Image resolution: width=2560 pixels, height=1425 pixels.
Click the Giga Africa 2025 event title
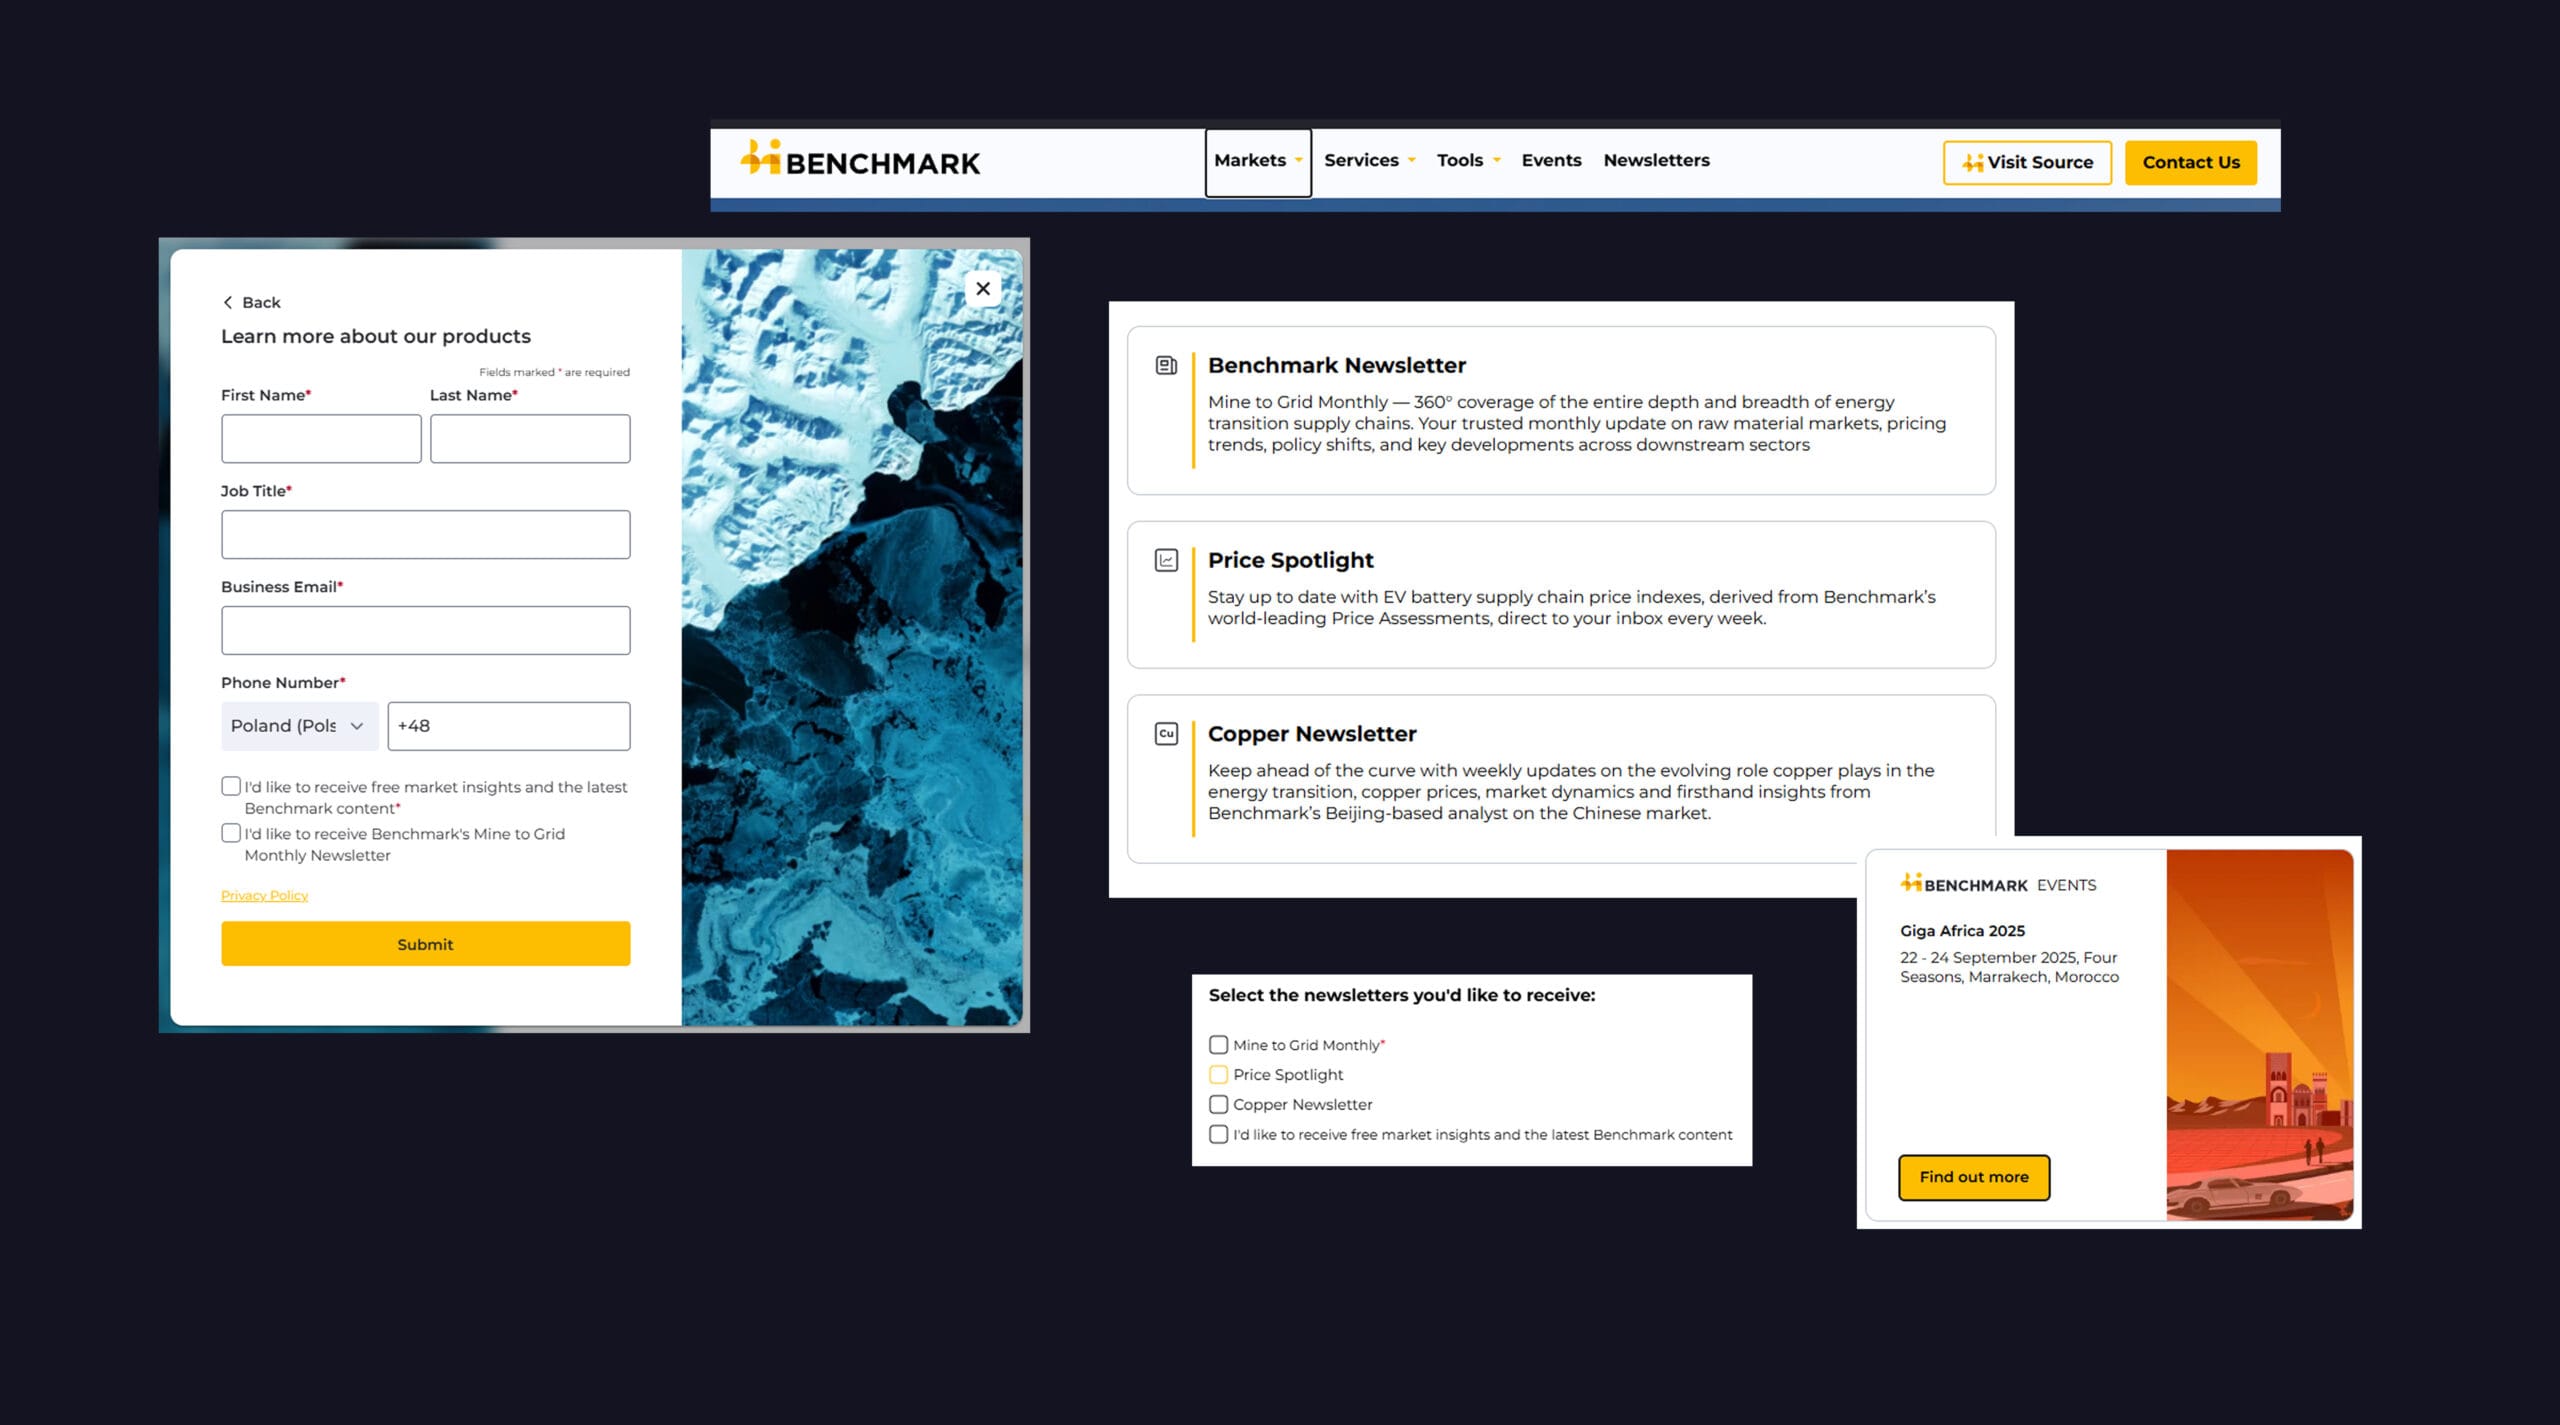1962,931
